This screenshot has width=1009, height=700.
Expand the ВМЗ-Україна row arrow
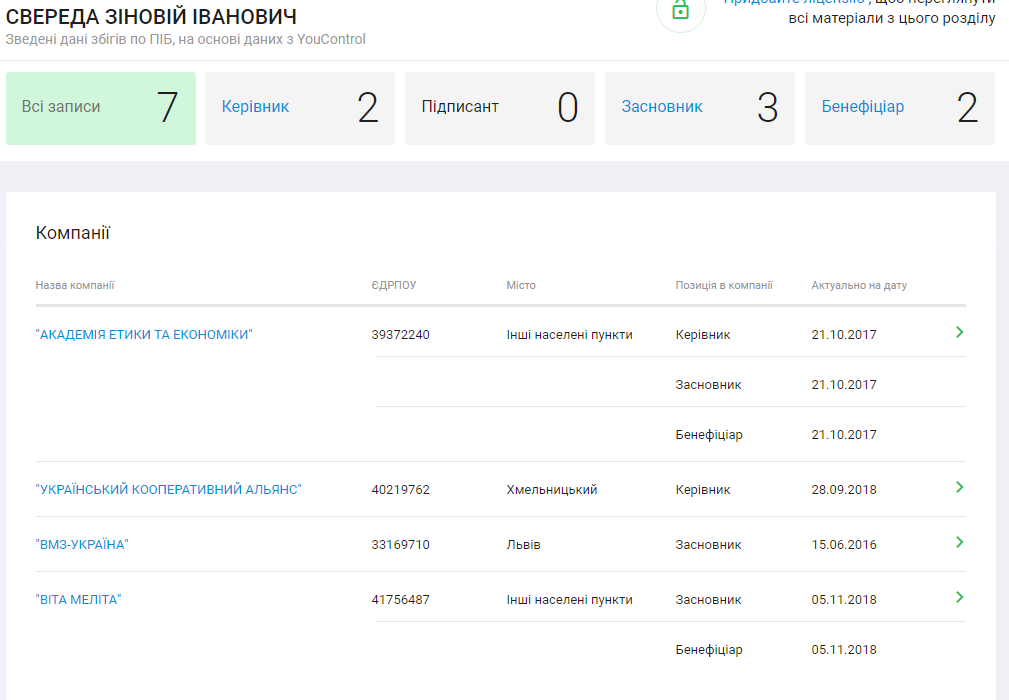tap(959, 542)
